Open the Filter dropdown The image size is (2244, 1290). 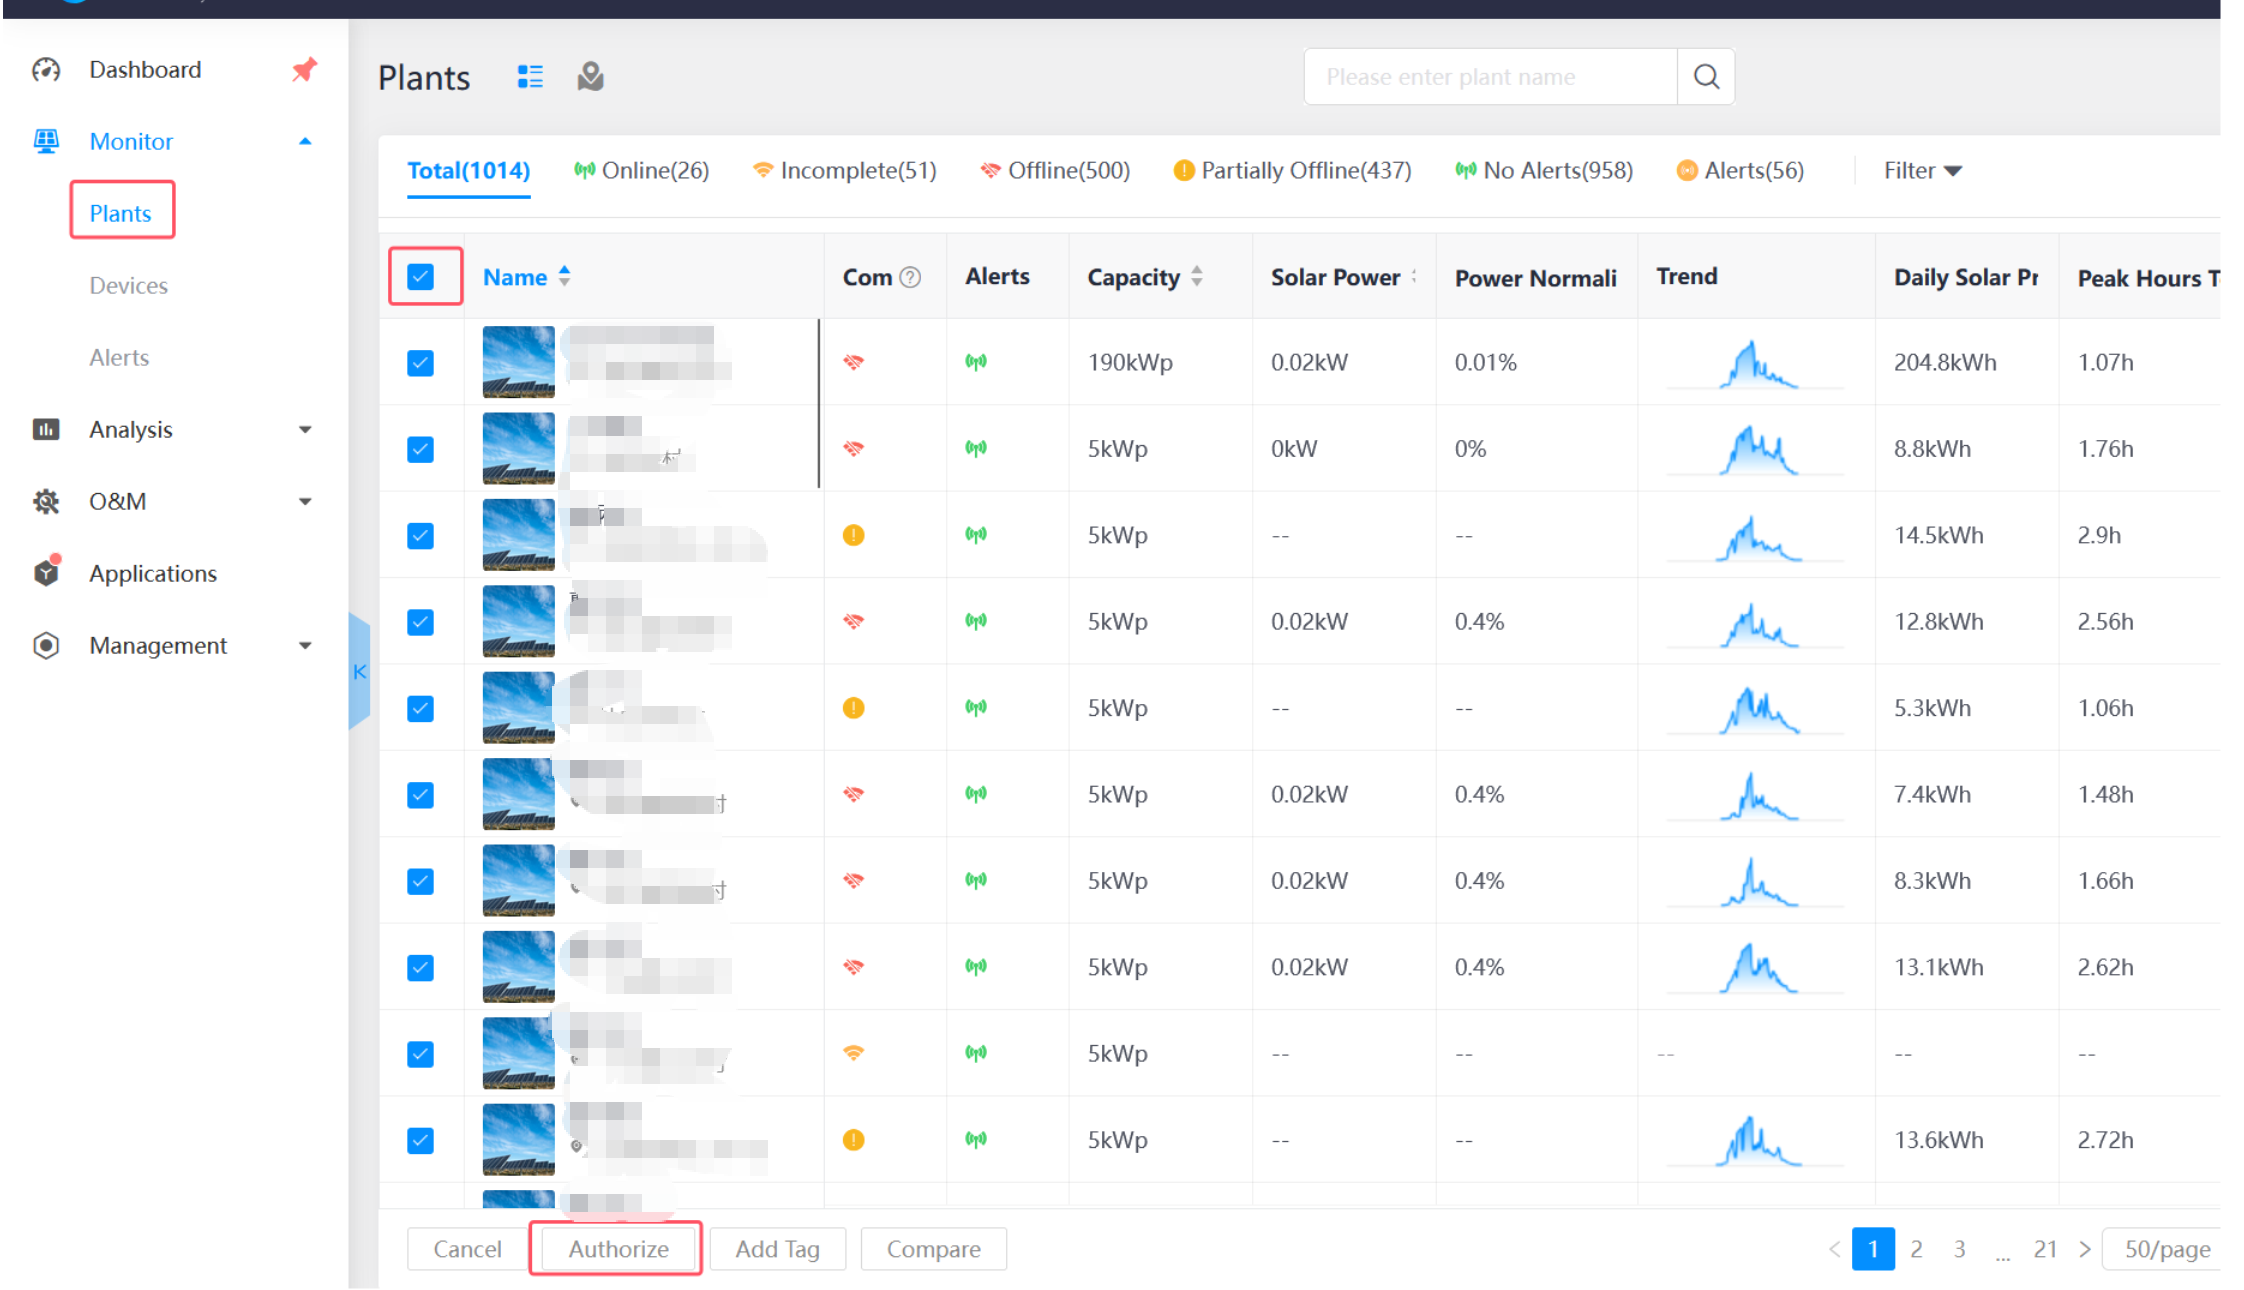pyautogui.click(x=1922, y=171)
